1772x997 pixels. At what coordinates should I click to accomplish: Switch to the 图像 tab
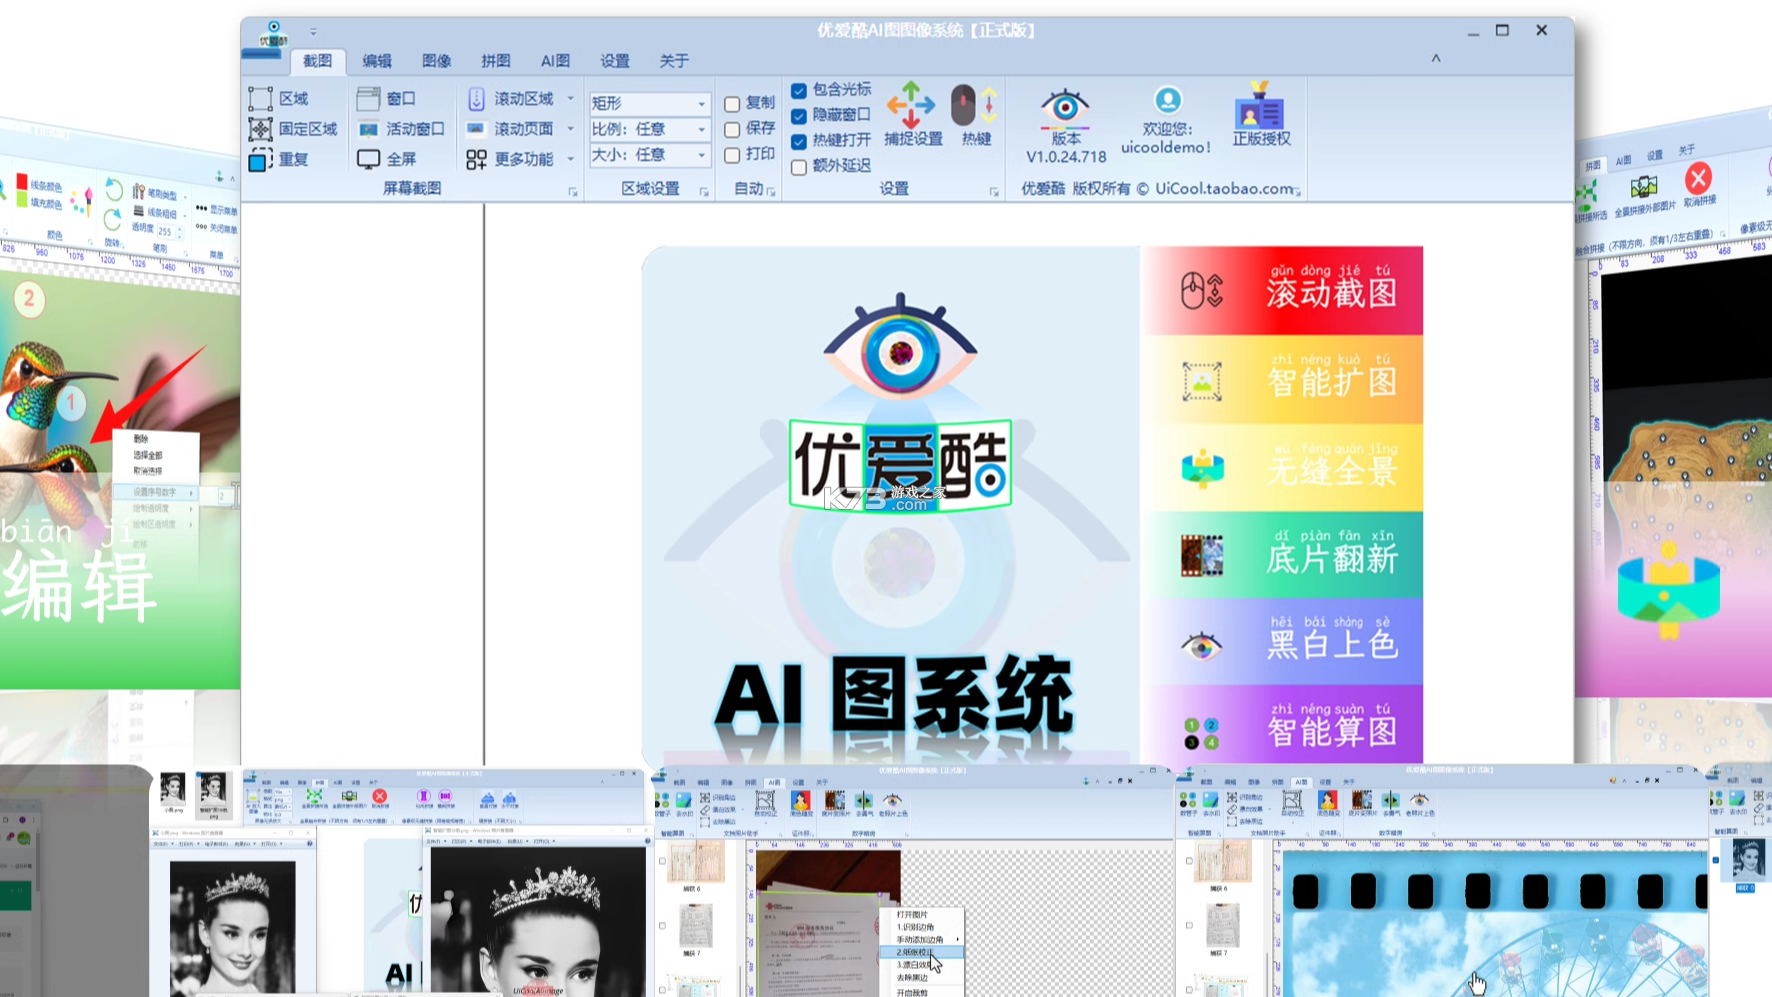[436, 61]
